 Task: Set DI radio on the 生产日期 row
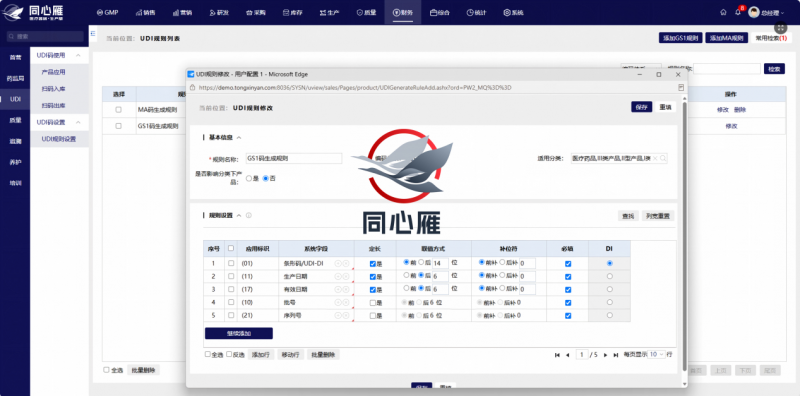tap(610, 276)
